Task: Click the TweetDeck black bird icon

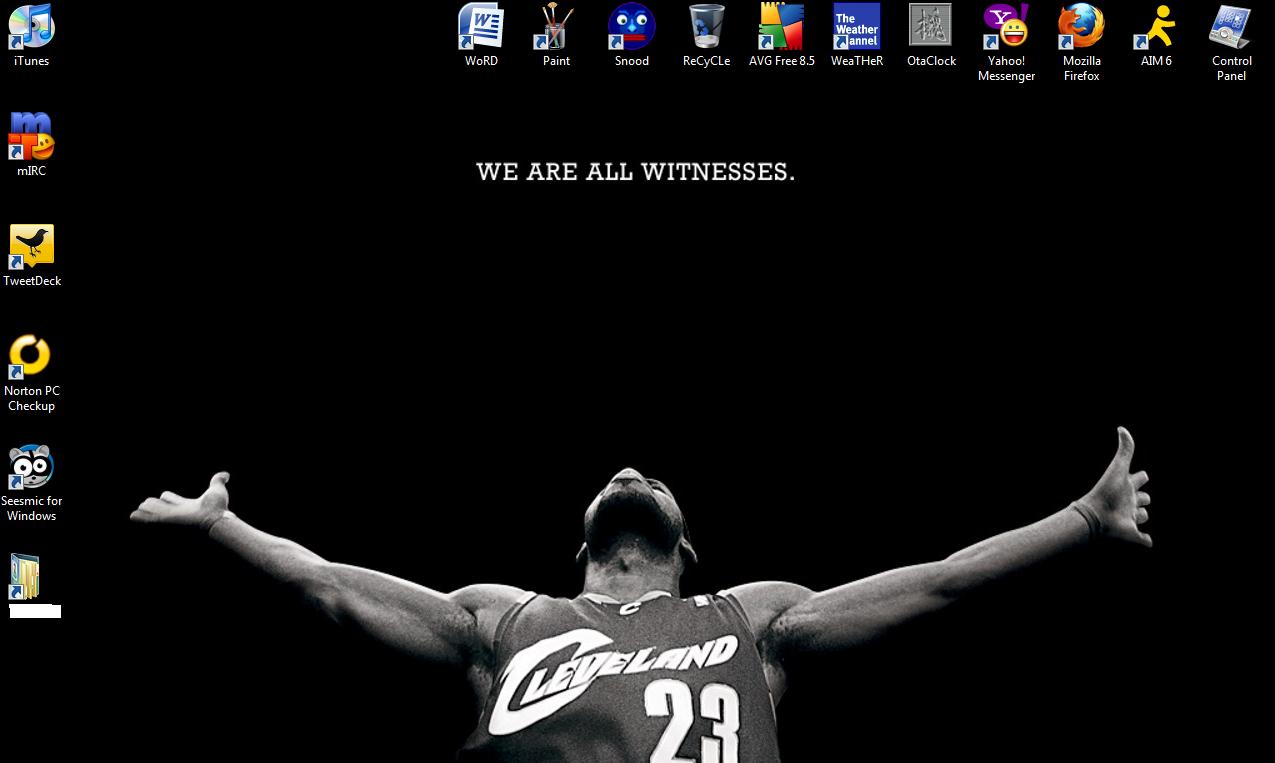Action: tap(31, 247)
